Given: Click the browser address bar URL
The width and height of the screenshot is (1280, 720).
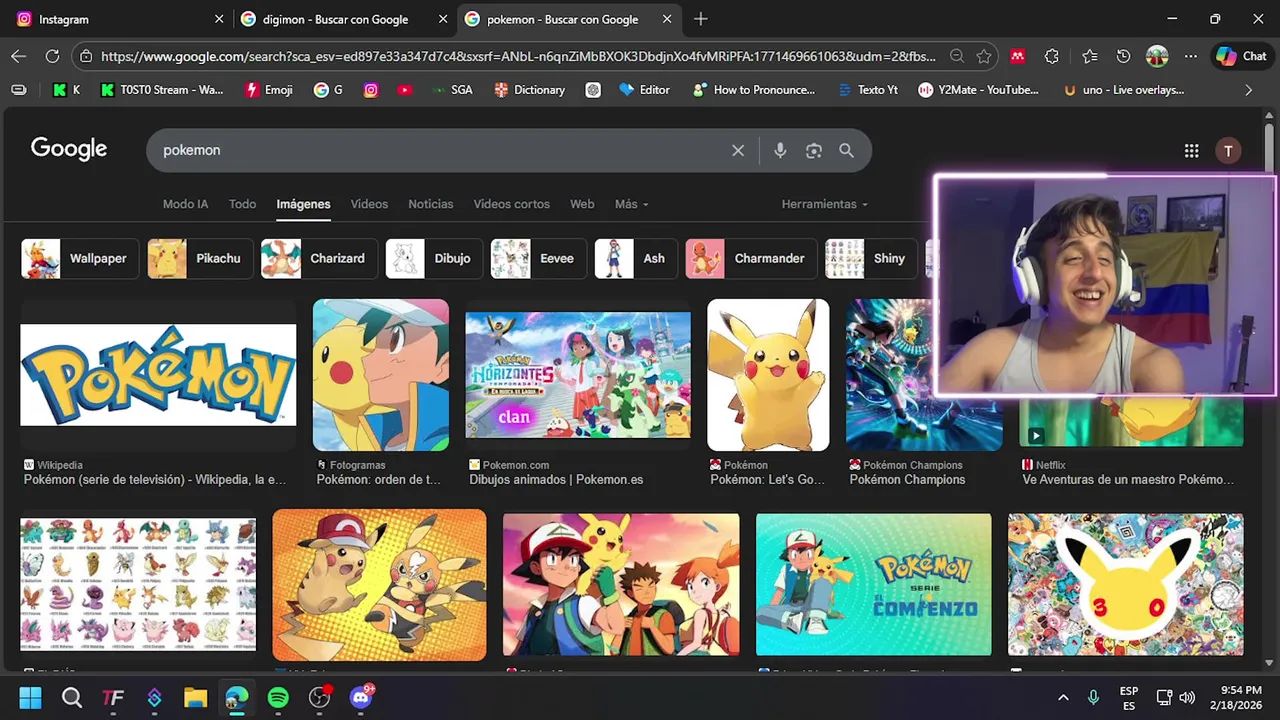Looking at the screenshot, I should (520, 56).
